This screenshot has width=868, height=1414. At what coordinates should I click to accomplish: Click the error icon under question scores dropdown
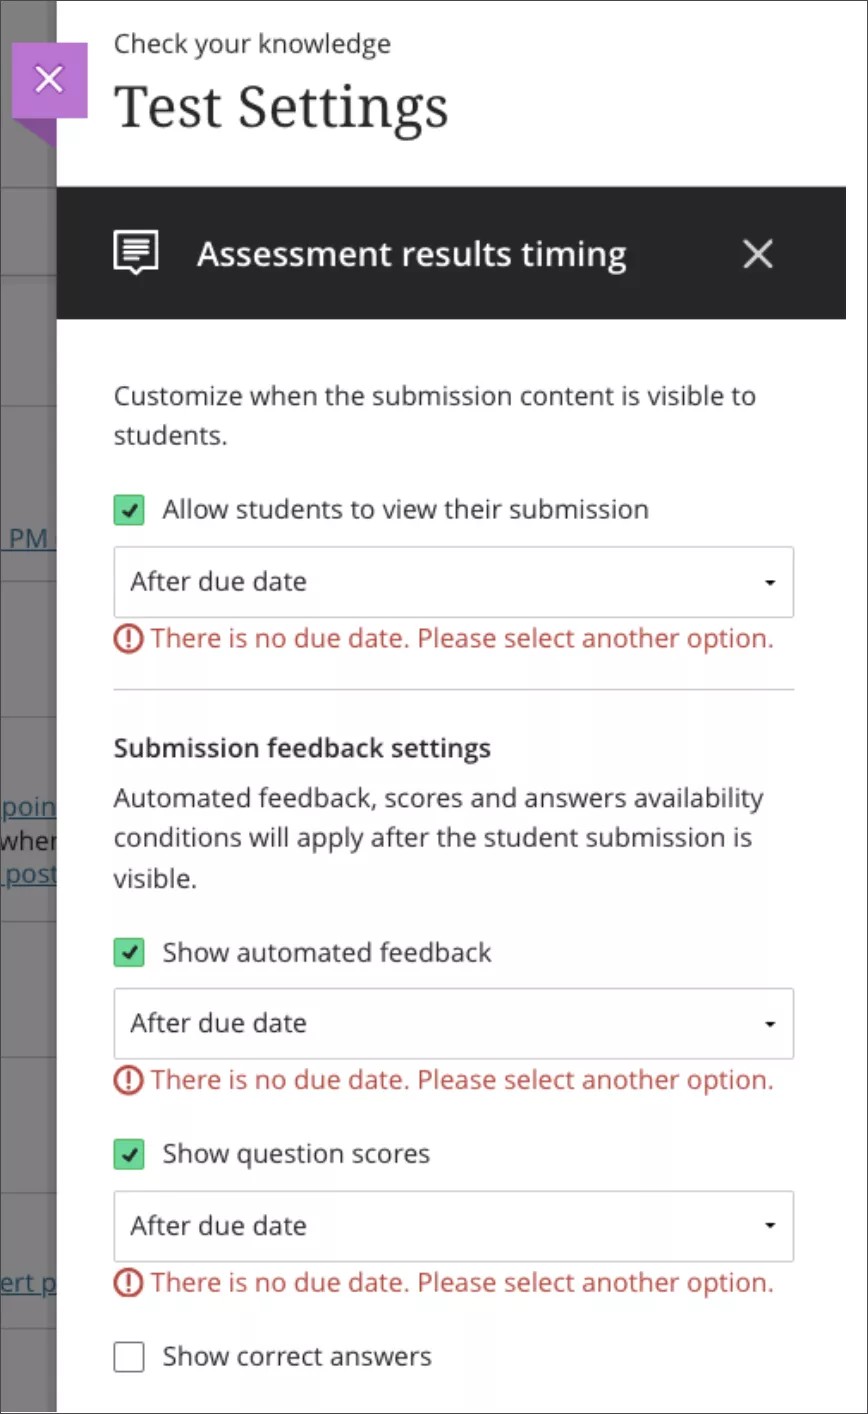(x=128, y=1283)
